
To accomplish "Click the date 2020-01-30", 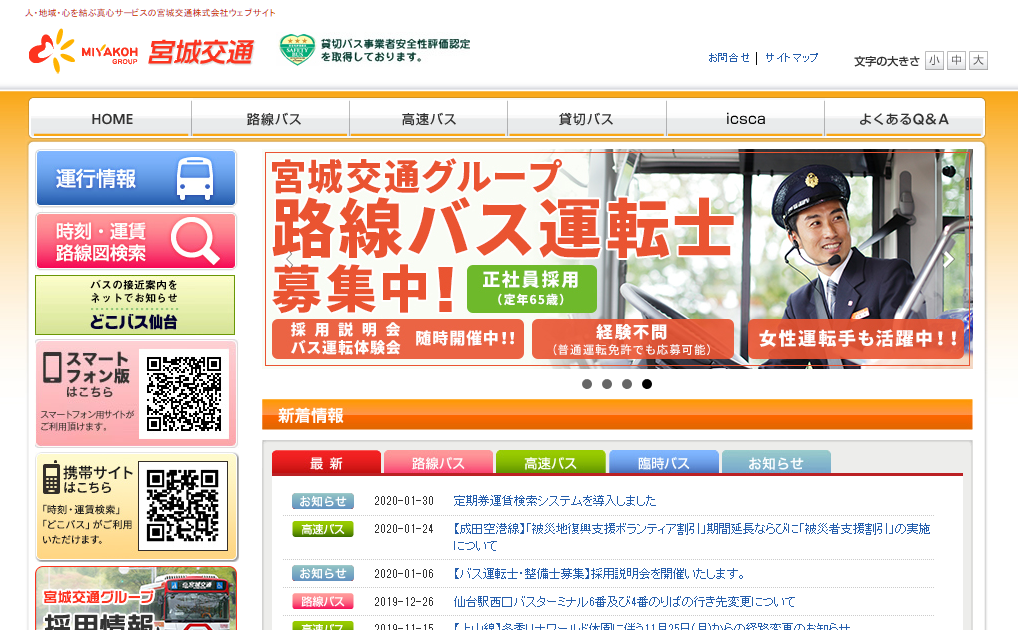I will tap(404, 501).
